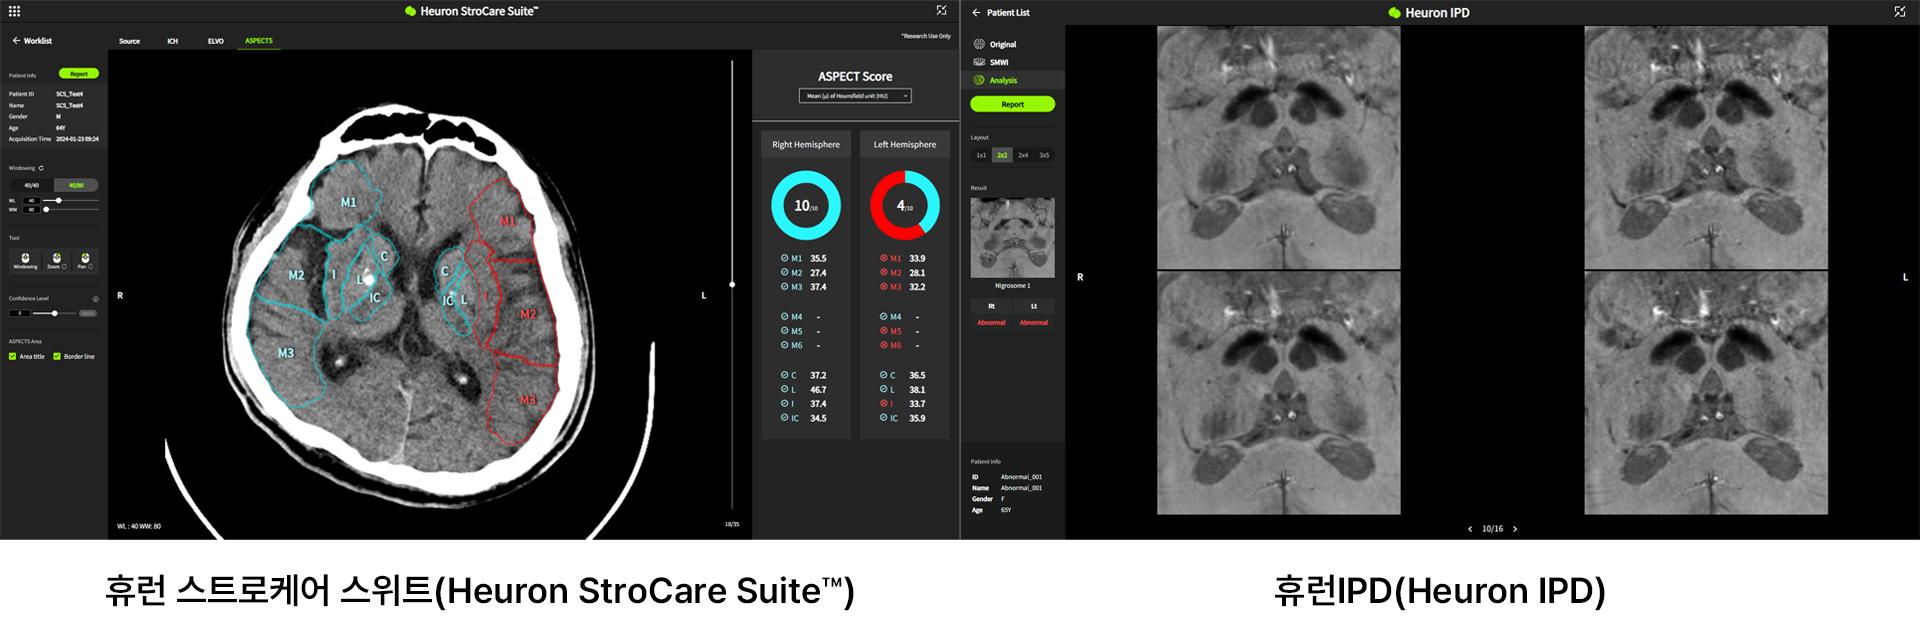Open the app grid menu icon
This screenshot has height=637, width=1920.
click(14, 12)
